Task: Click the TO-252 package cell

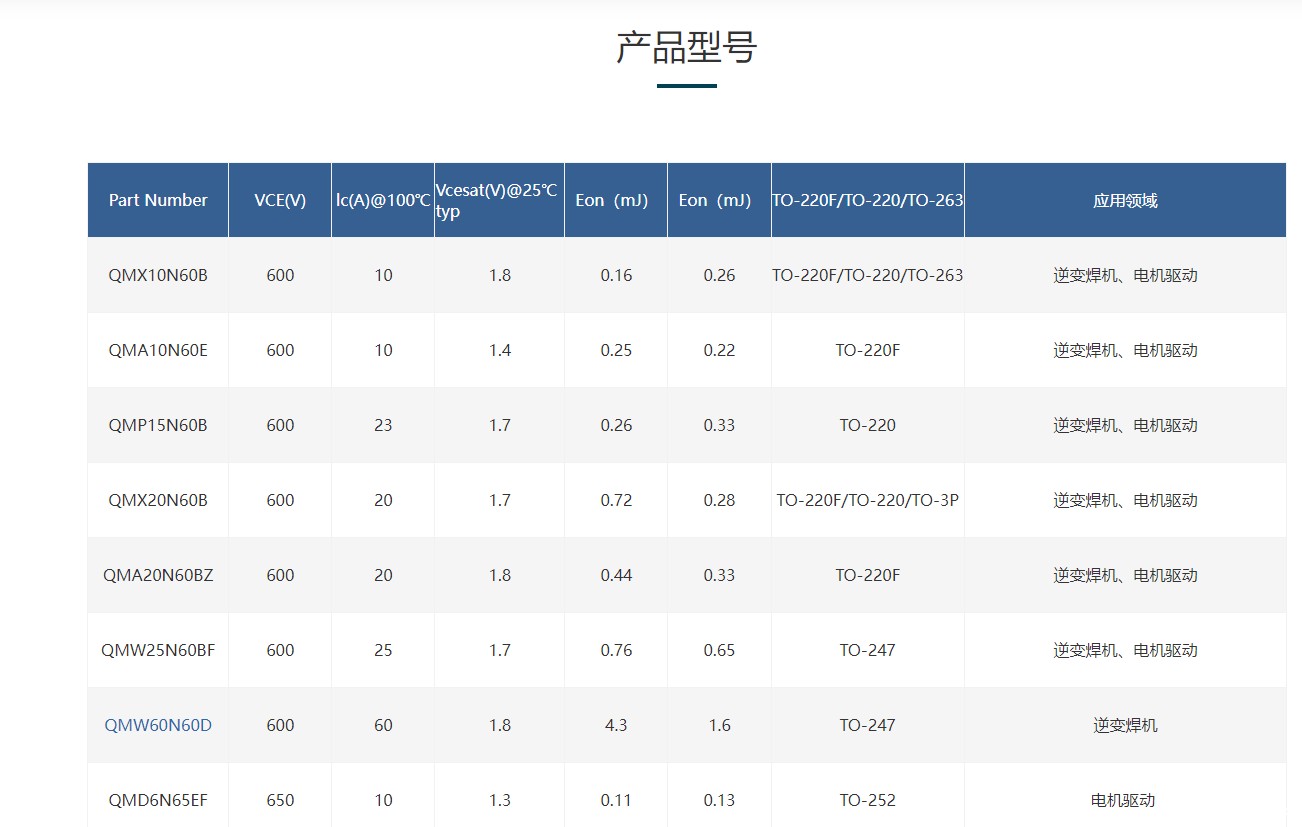Action: 867,800
